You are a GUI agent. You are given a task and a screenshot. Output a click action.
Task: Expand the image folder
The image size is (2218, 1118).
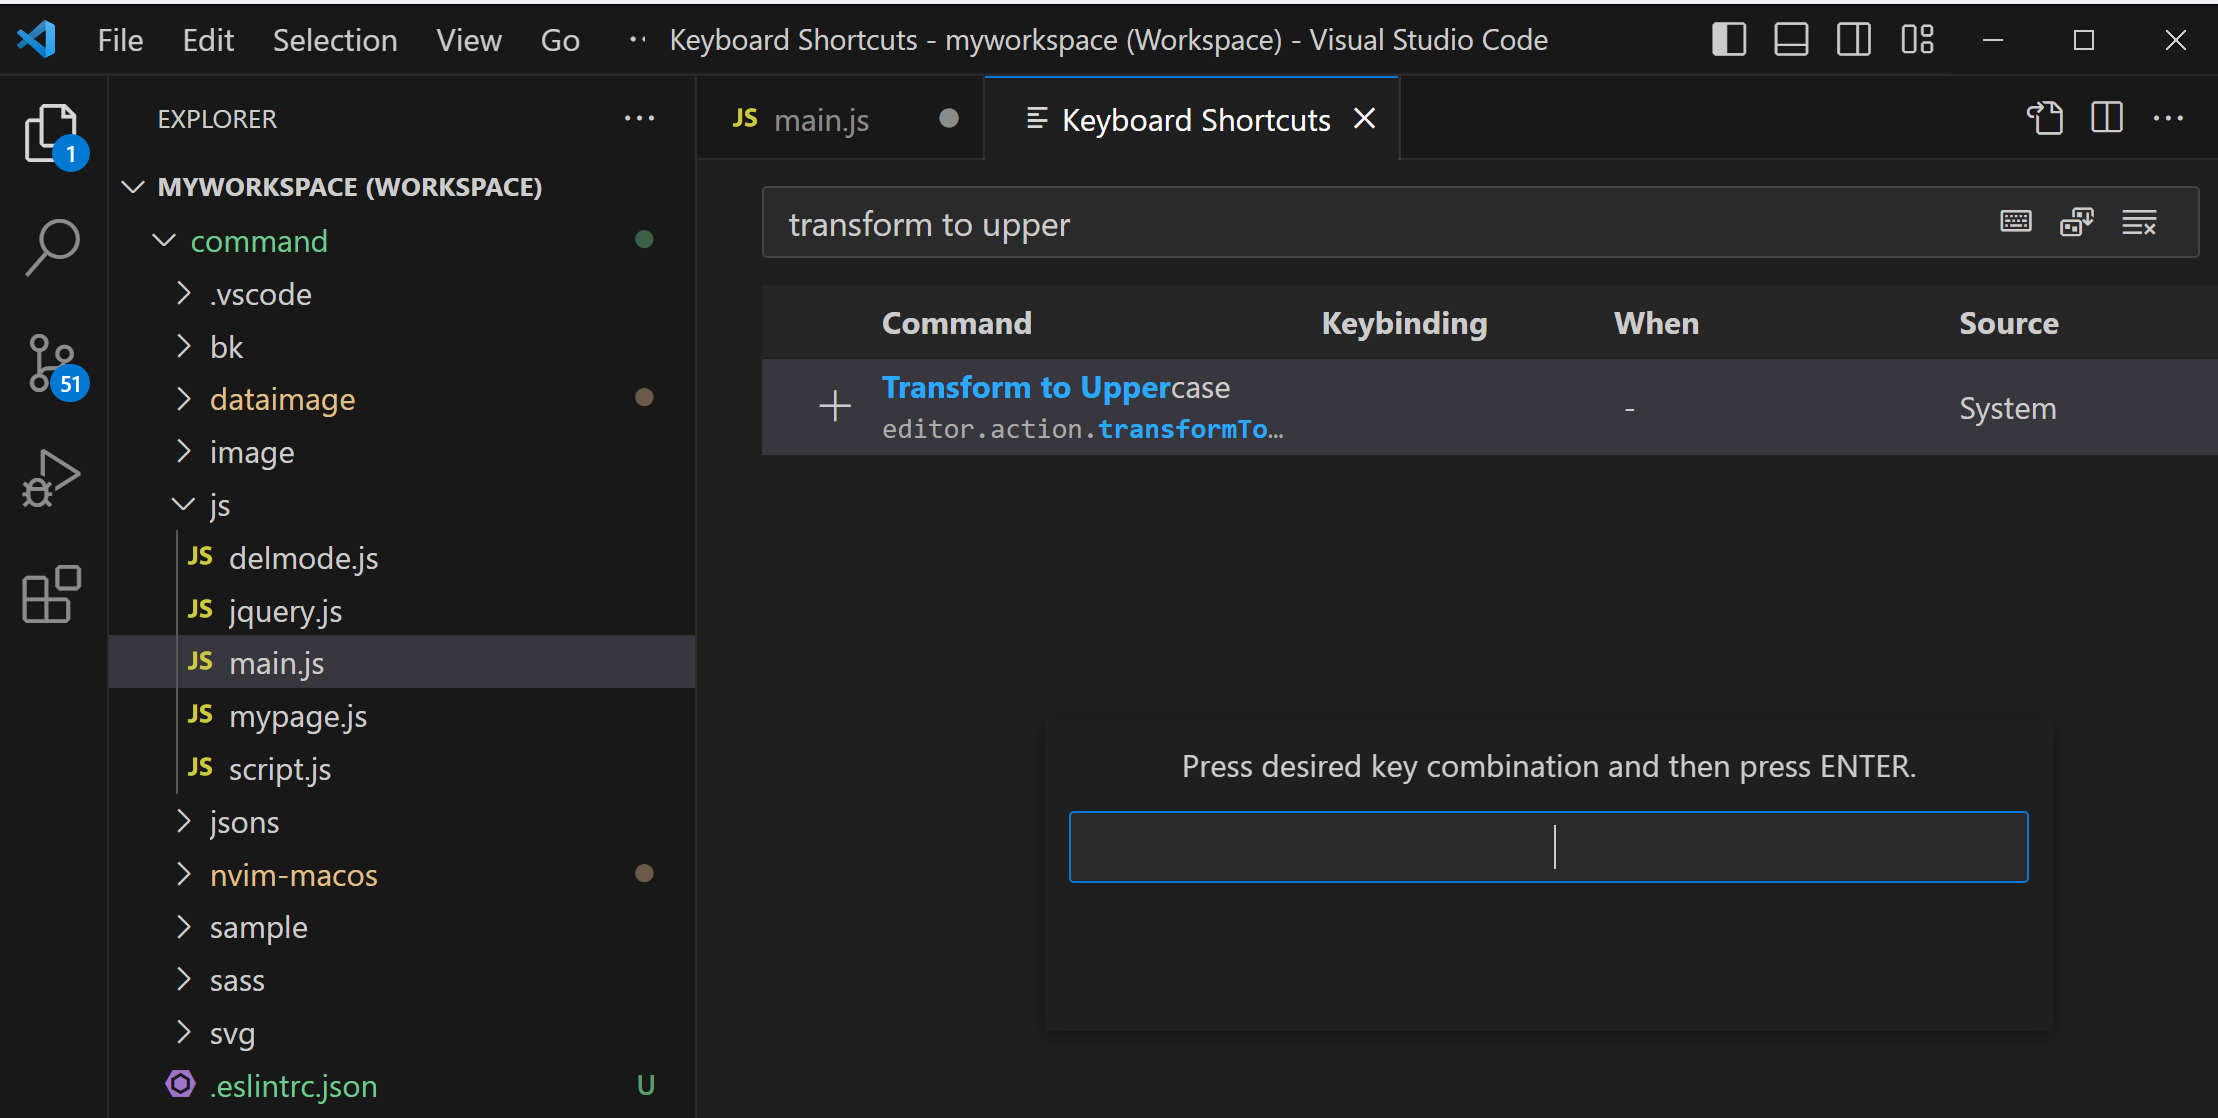pyautogui.click(x=184, y=452)
